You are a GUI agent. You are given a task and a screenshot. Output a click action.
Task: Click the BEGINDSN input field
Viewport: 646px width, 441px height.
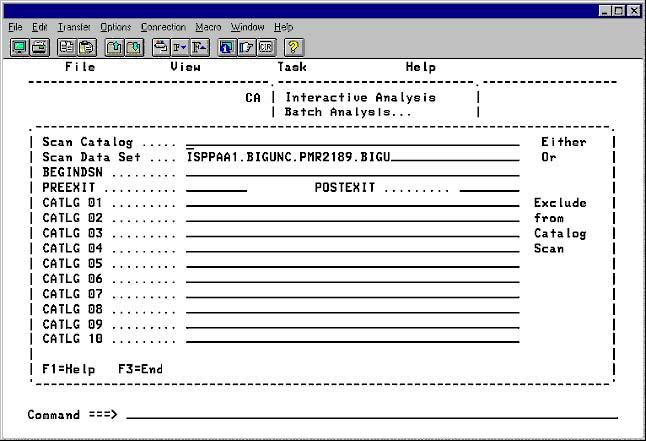click(x=353, y=172)
